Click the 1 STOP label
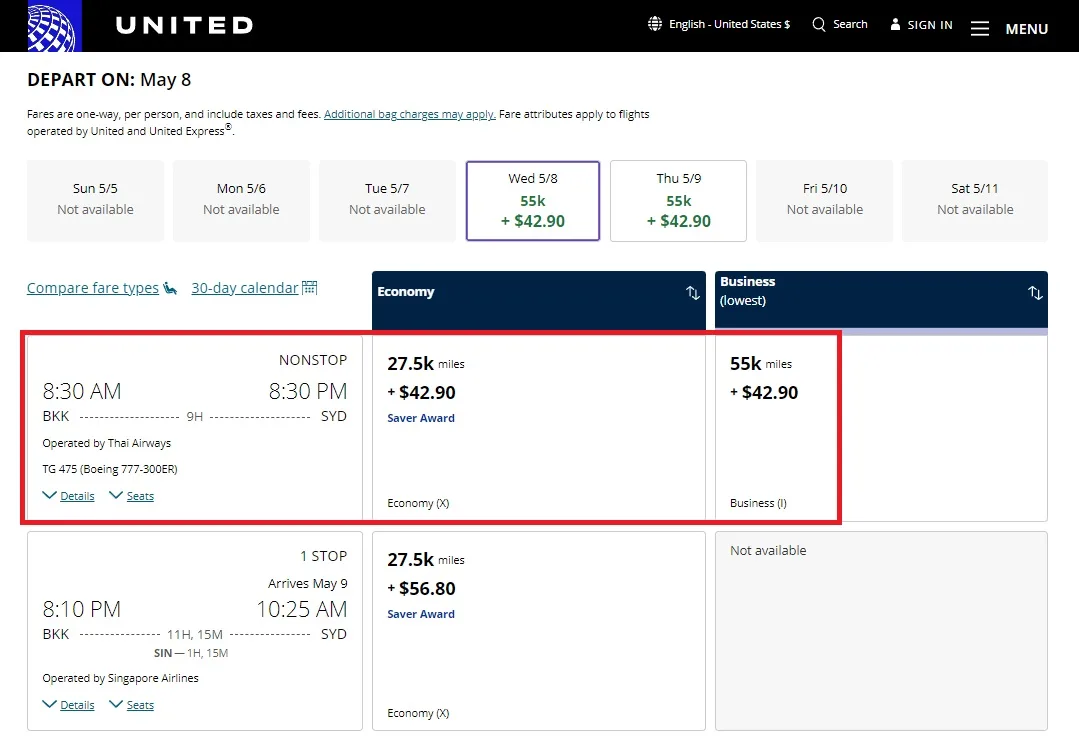This screenshot has height=736, width=1079. [x=323, y=556]
